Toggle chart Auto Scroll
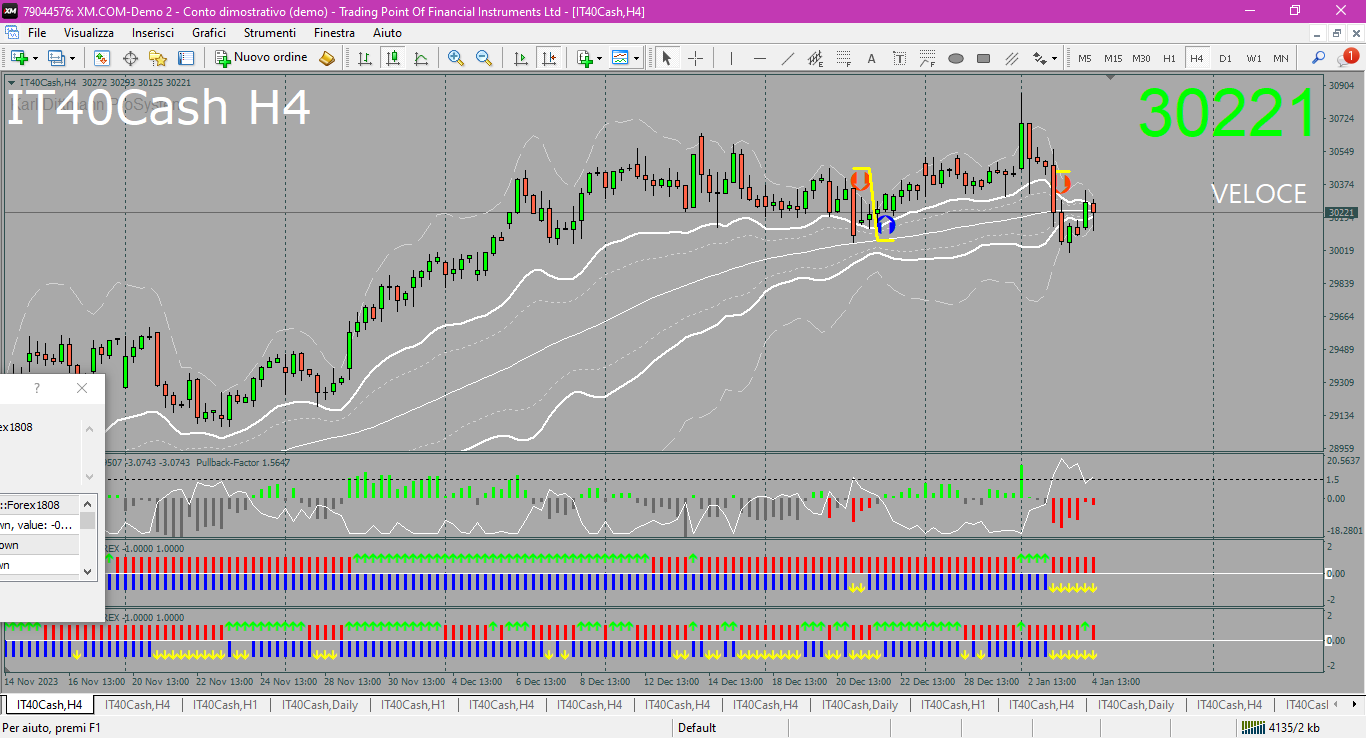This screenshot has width=1366, height=738. tap(520, 58)
